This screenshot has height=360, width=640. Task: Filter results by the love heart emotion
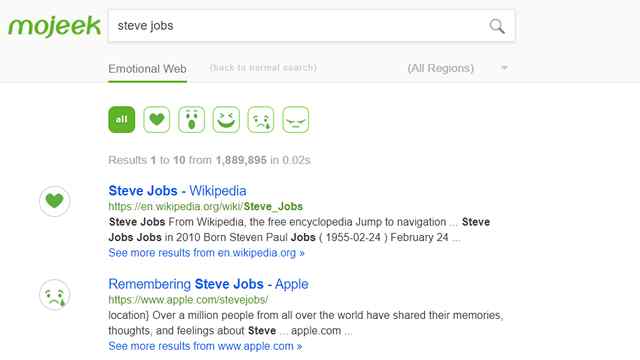click(157, 120)
